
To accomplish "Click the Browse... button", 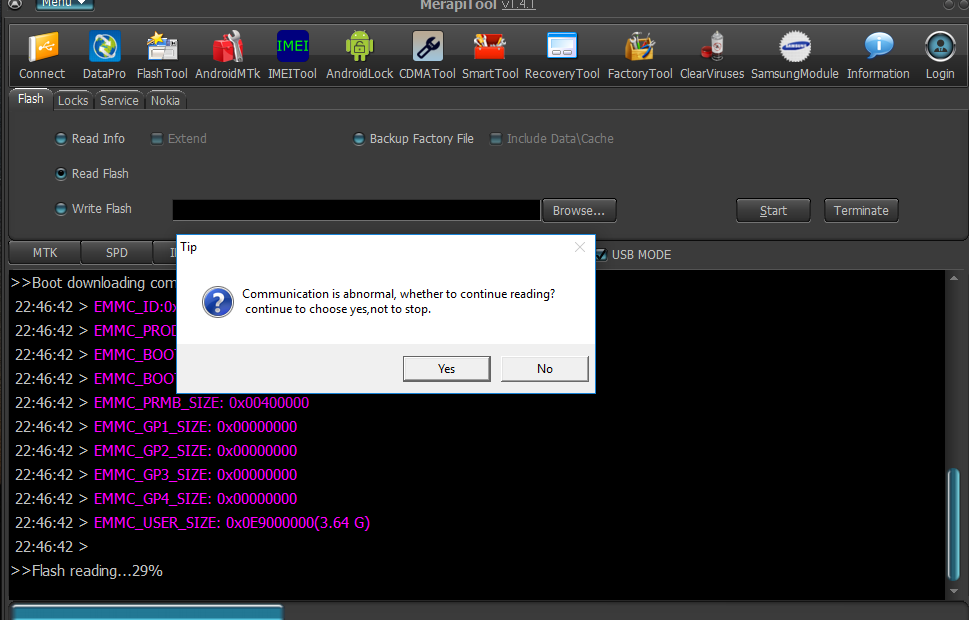I will tap(578, 211).
